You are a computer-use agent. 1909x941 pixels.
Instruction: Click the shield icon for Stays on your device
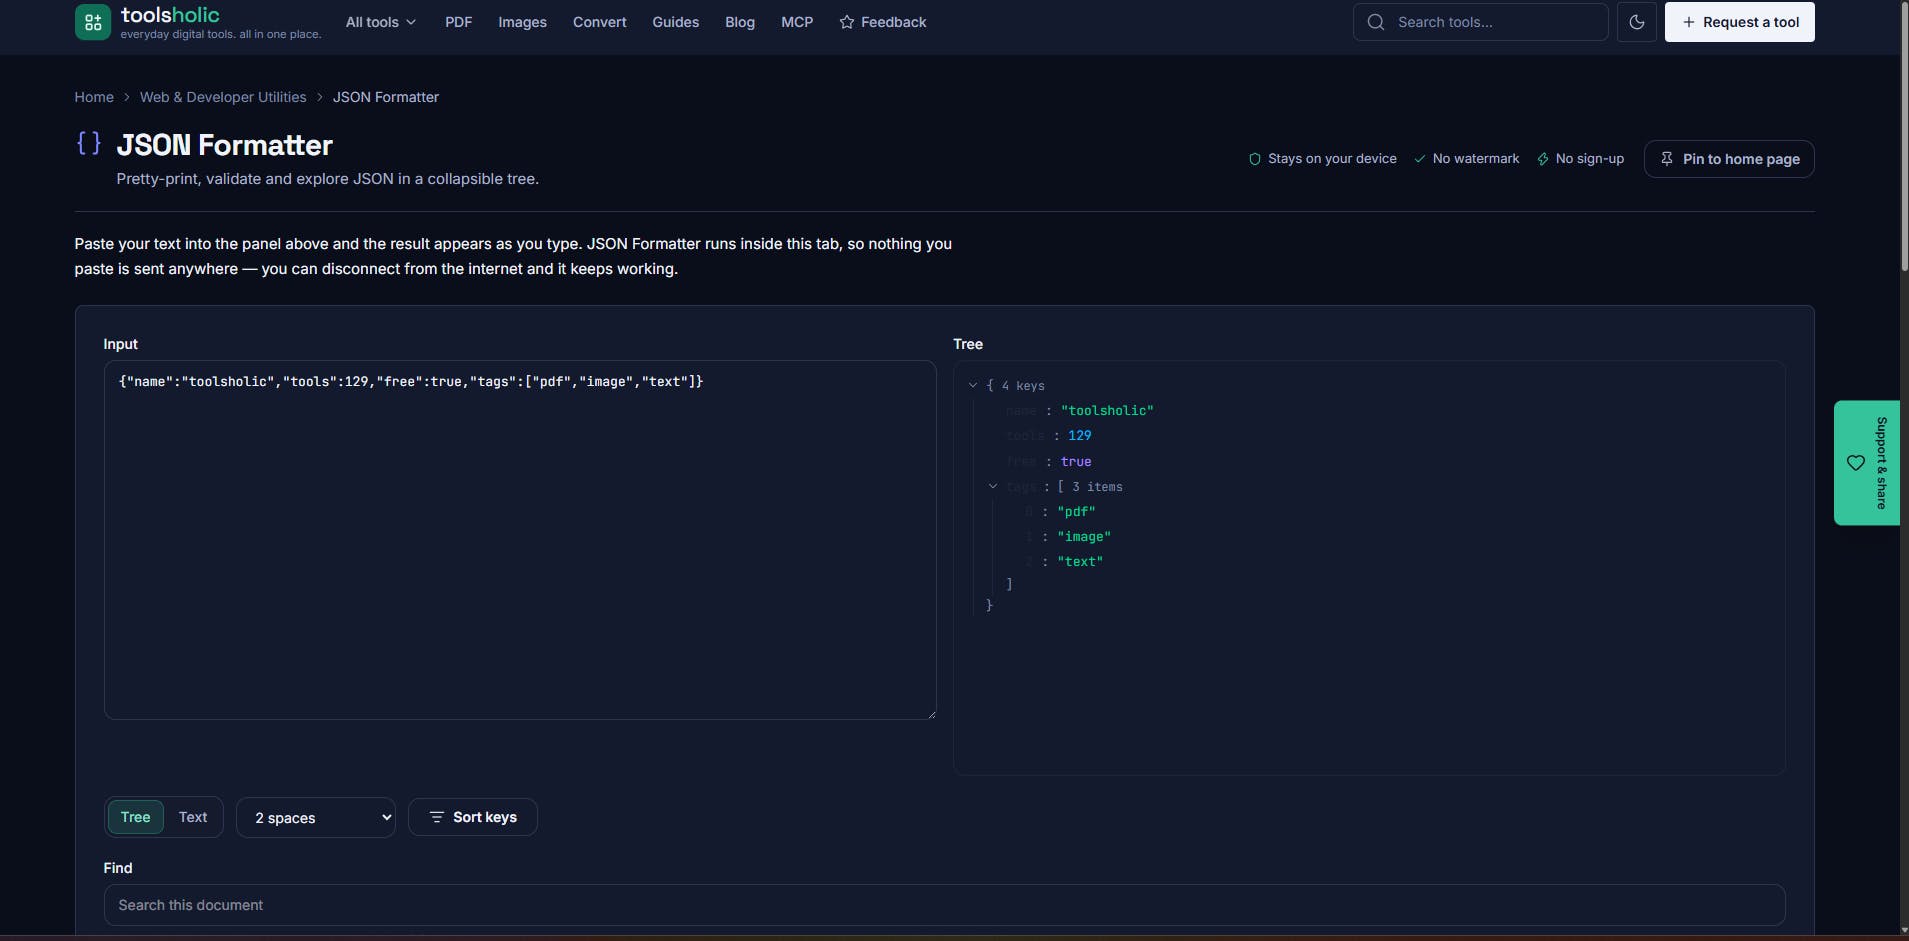click(1255, 159)
